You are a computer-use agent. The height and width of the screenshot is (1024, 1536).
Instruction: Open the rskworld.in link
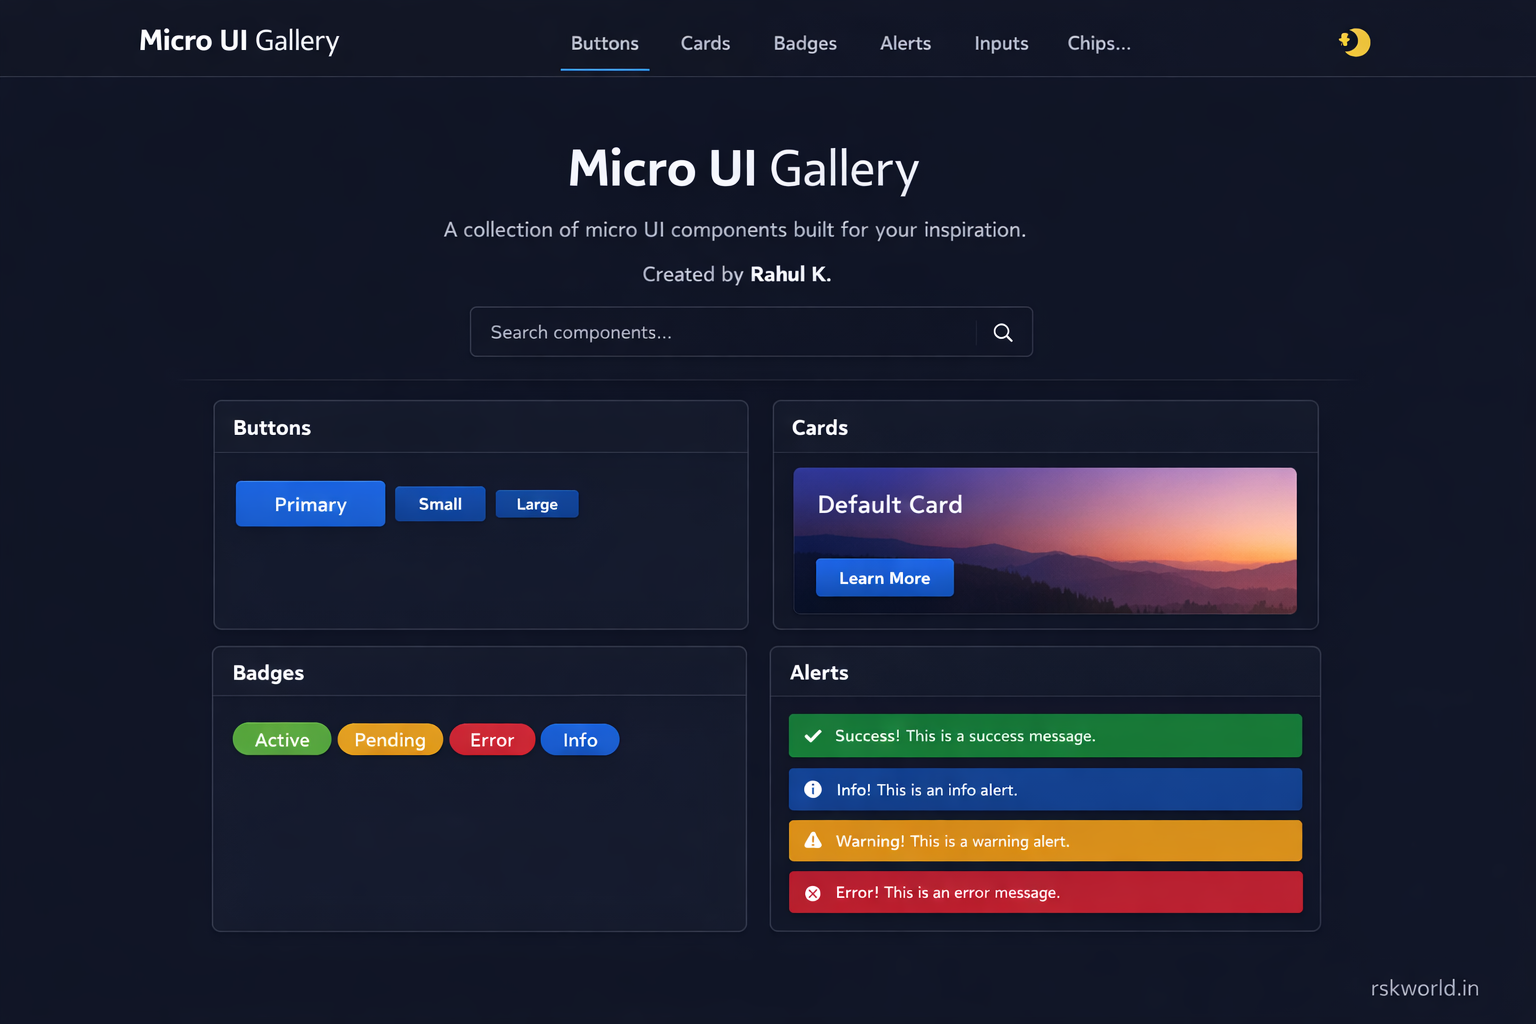(x=1424, y=987)
